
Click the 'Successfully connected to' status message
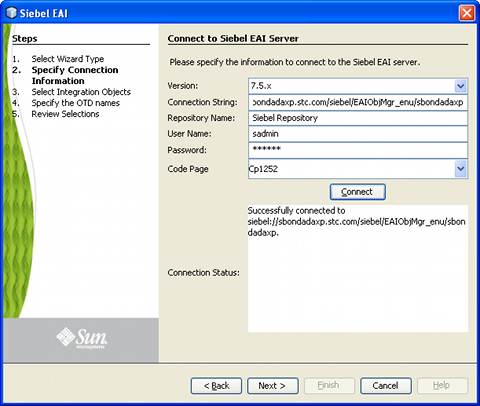[296, 211]
